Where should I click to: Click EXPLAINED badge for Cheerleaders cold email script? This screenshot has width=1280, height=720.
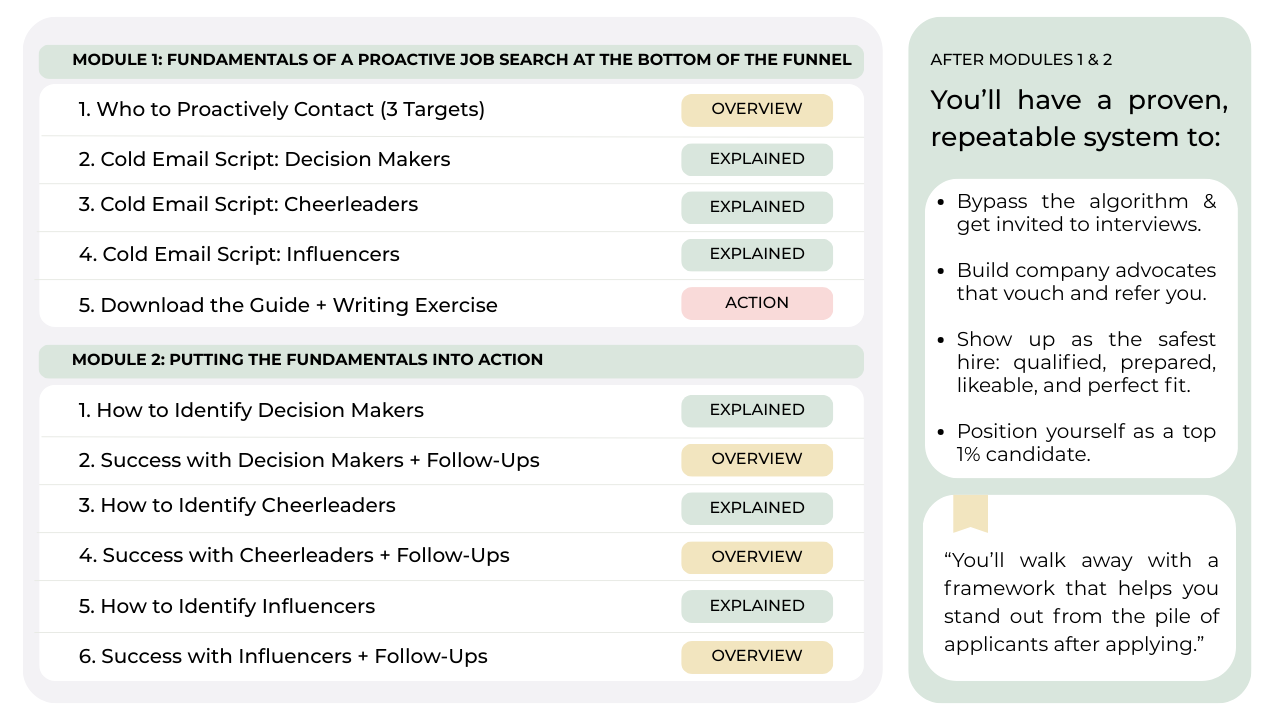[757, 207]
